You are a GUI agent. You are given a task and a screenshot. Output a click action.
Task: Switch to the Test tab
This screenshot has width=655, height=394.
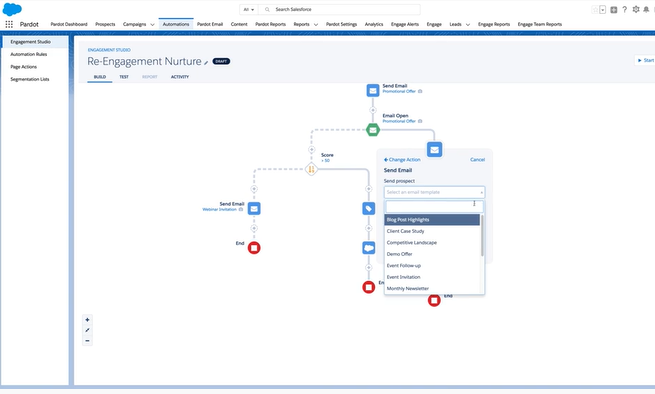pos(124,77)
